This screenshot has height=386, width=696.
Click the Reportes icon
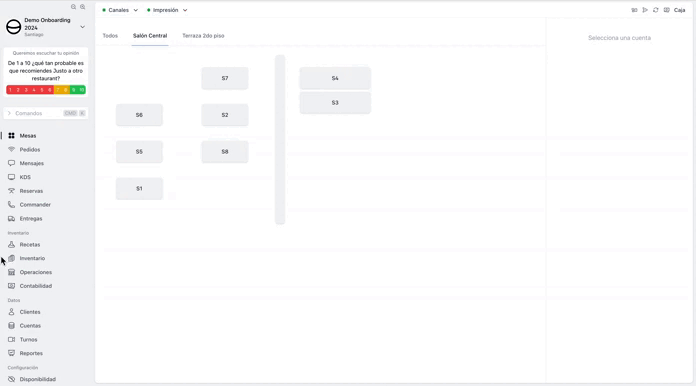pyautogui.click(x=12, y=353)
